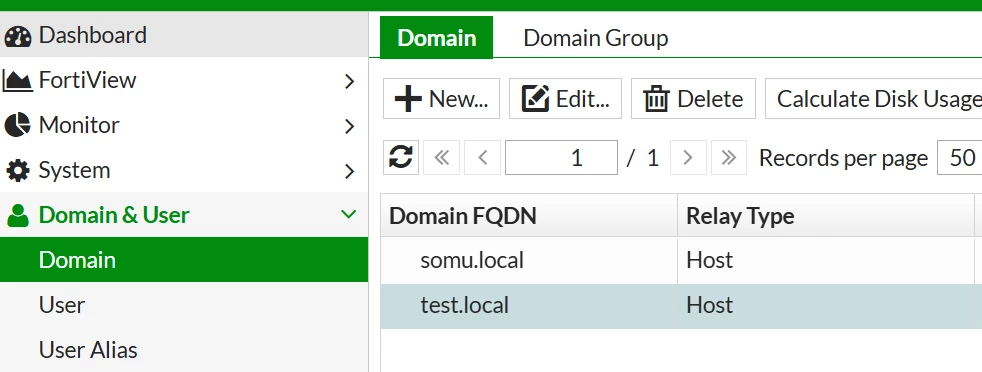Click the System gear icon
This screenshot has width=982, height=372.
tap(18, 170)
